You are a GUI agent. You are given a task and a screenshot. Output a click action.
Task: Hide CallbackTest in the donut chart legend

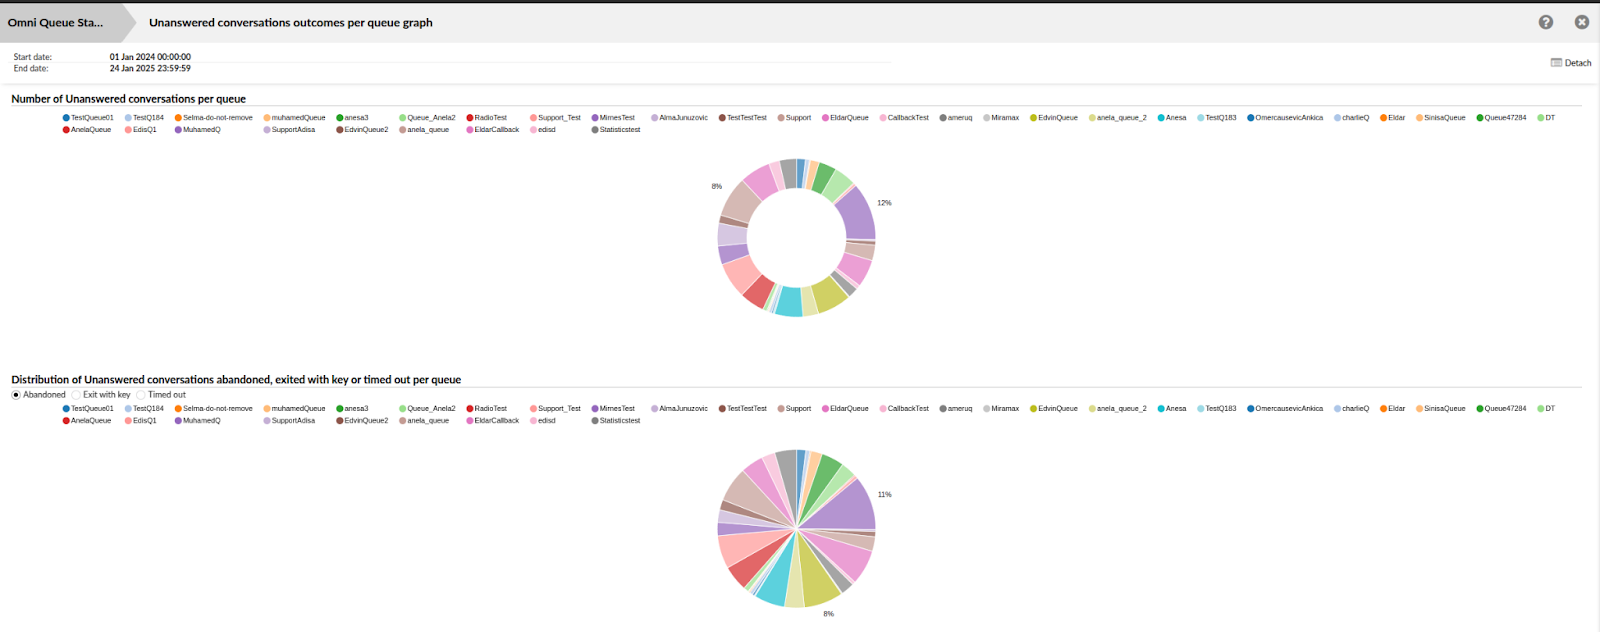pyautogui.click(x=904, y=118)
